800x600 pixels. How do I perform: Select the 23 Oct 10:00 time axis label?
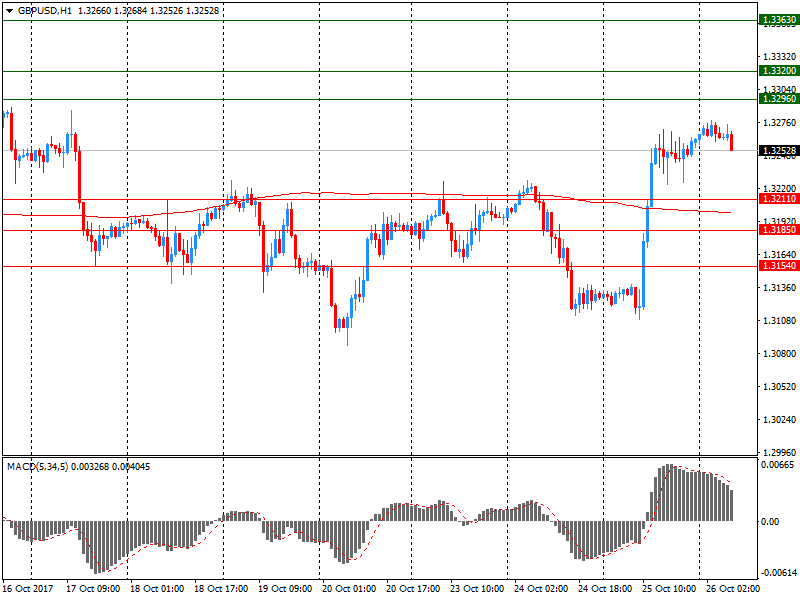click(478, 589)
